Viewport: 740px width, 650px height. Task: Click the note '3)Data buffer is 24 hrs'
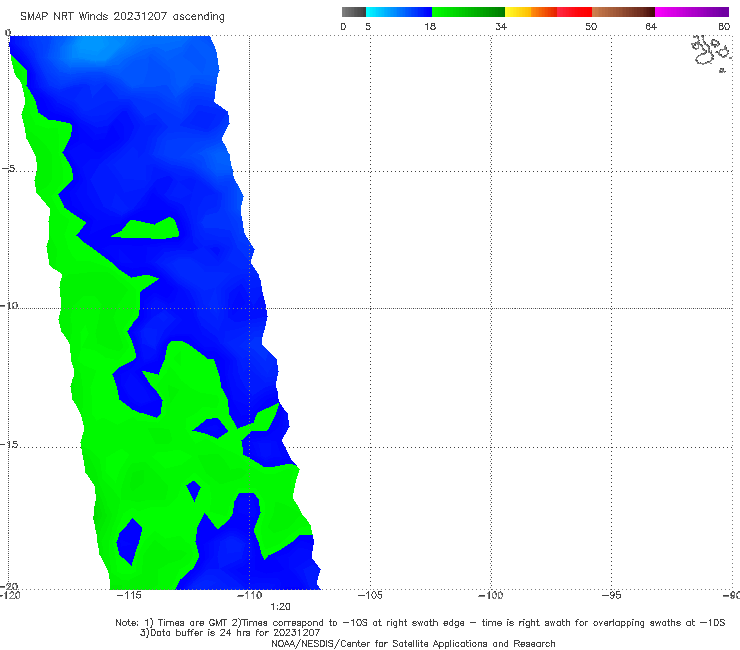(x=230, y=633)
